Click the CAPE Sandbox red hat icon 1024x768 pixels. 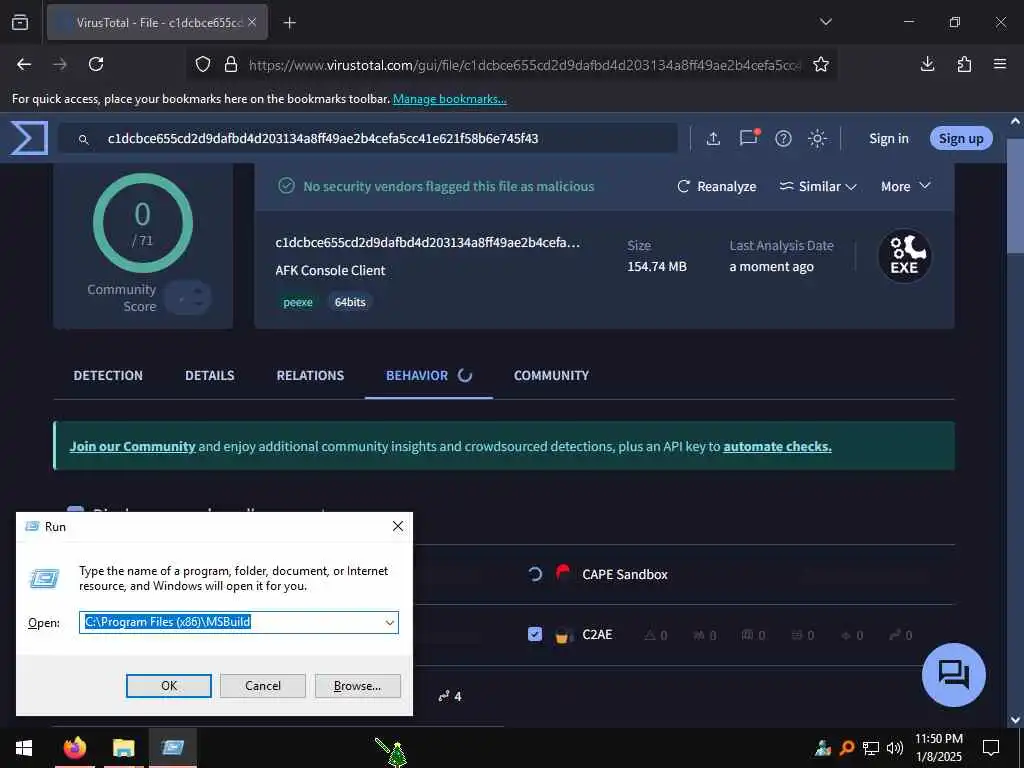pyautogui.click(x=562, y=573)
